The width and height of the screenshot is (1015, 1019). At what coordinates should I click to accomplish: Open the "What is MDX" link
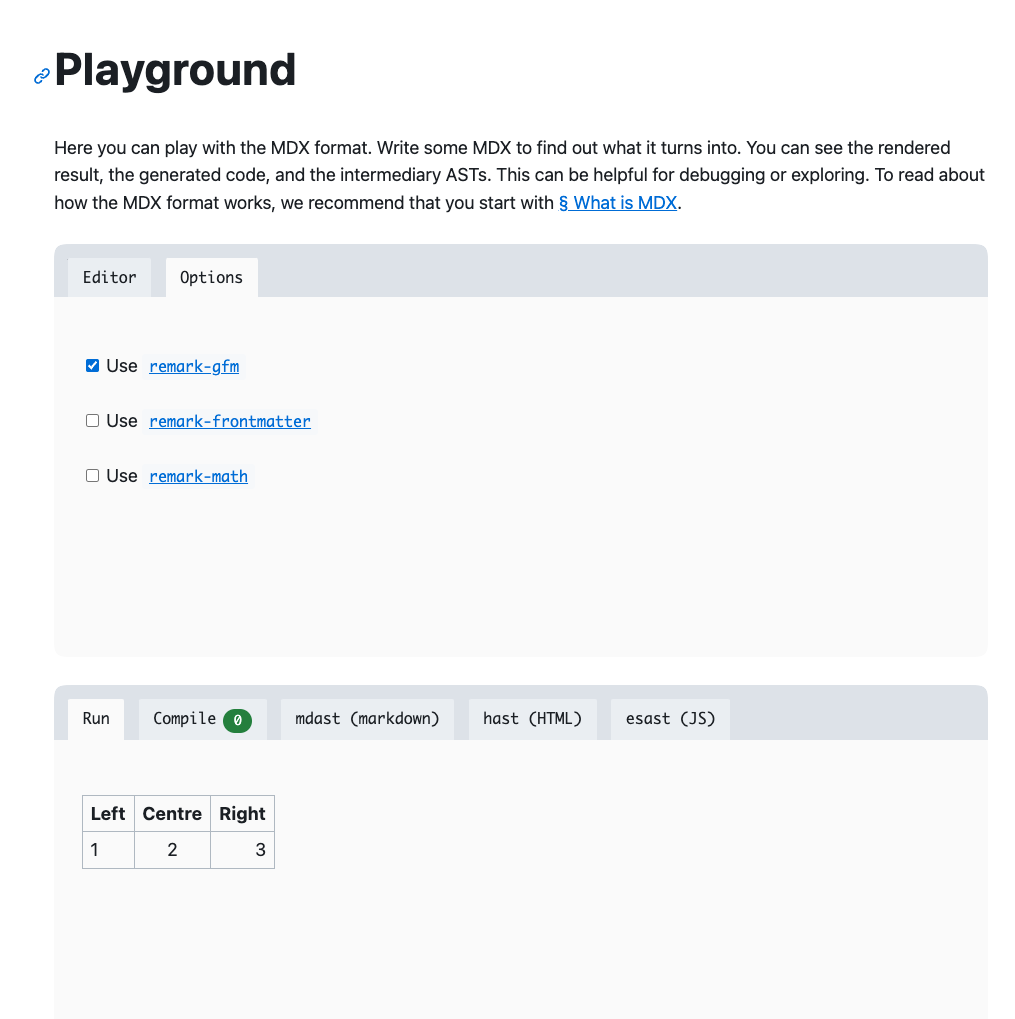617,202
